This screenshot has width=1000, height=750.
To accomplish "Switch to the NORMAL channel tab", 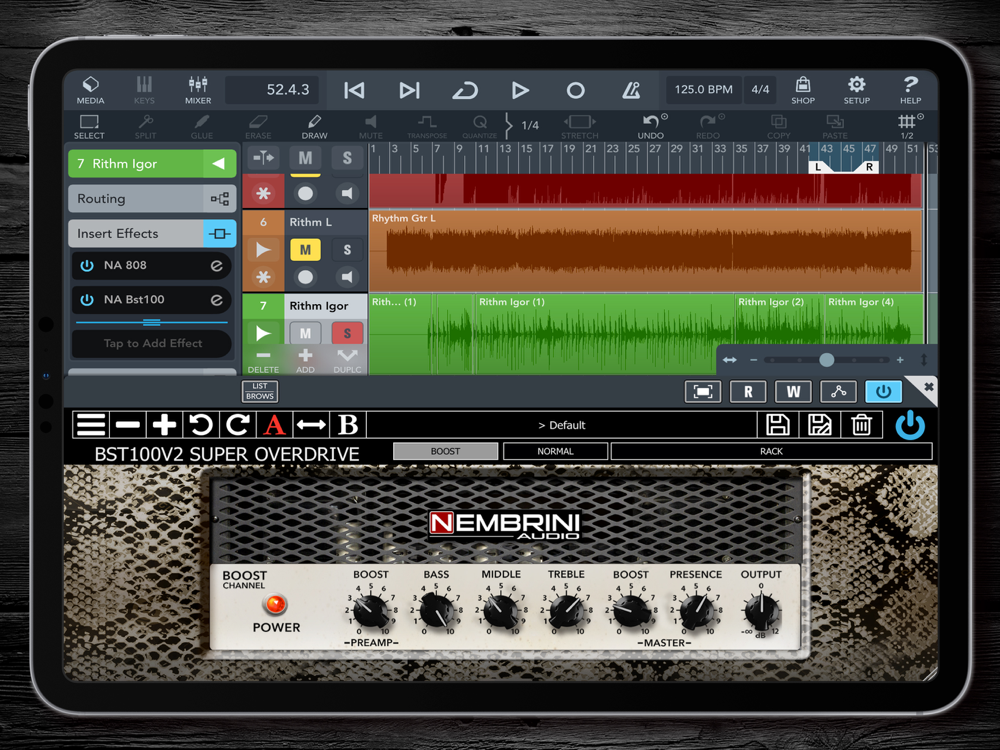I will tap(555, 451).
